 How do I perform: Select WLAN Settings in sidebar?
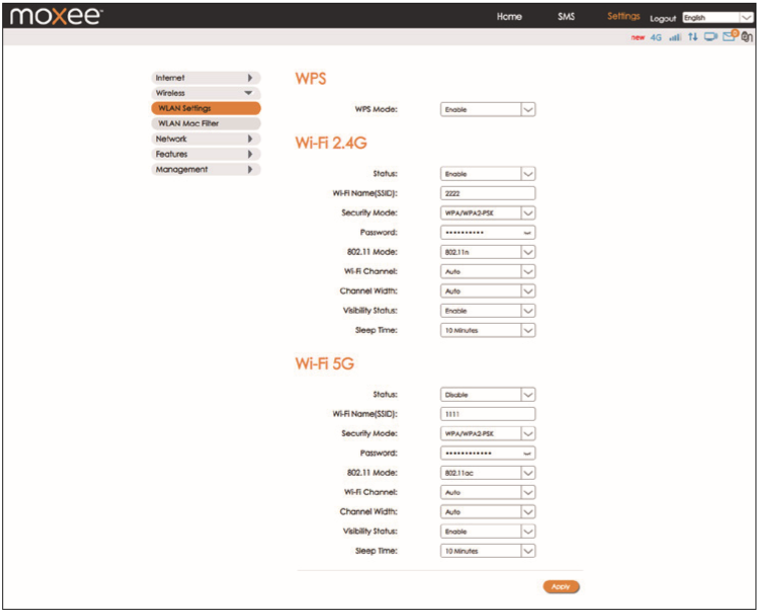pyautogui.click(x=206, y=108)
